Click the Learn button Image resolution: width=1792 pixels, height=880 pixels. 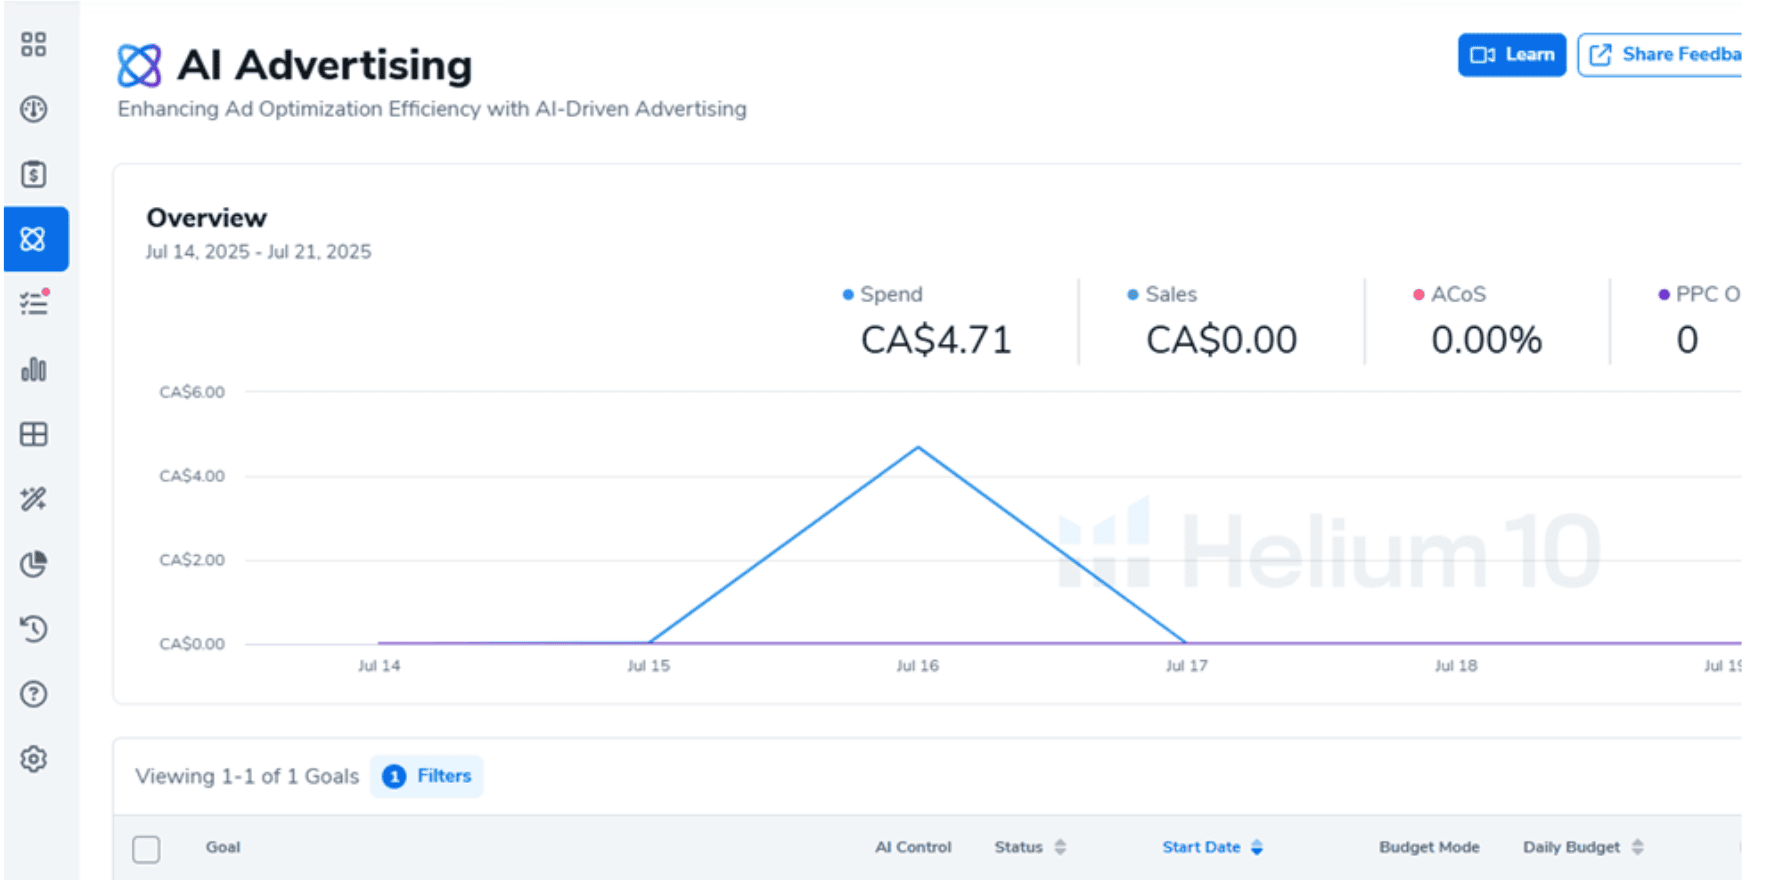click(x=1511, y=55)
